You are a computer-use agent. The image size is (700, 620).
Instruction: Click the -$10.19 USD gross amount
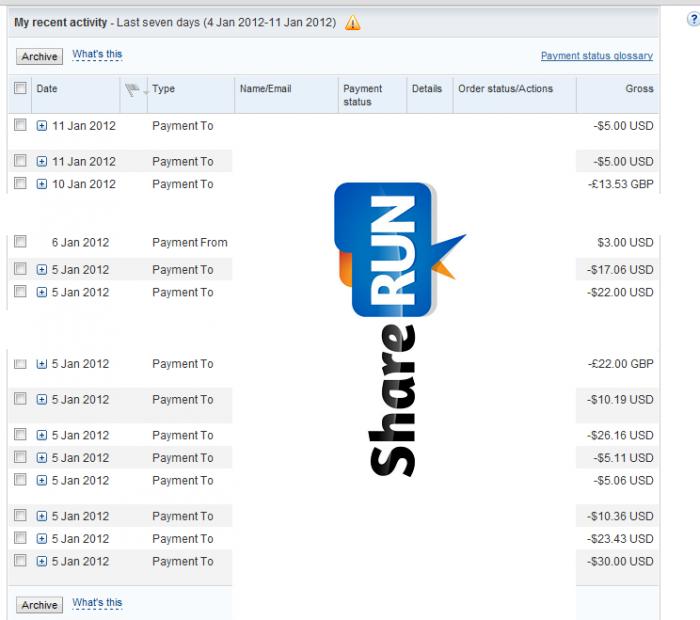620,399
